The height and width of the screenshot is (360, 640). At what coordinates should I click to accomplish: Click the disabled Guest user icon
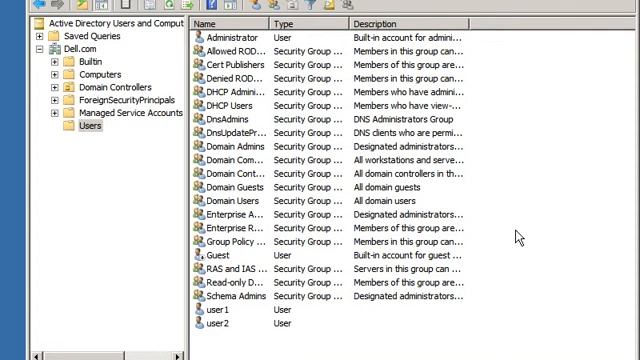(199, 255)
